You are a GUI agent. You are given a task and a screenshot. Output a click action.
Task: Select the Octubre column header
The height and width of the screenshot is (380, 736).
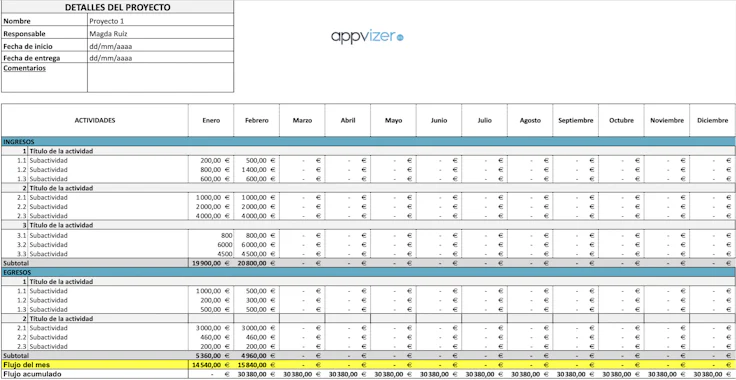click(x=621, y=121)
